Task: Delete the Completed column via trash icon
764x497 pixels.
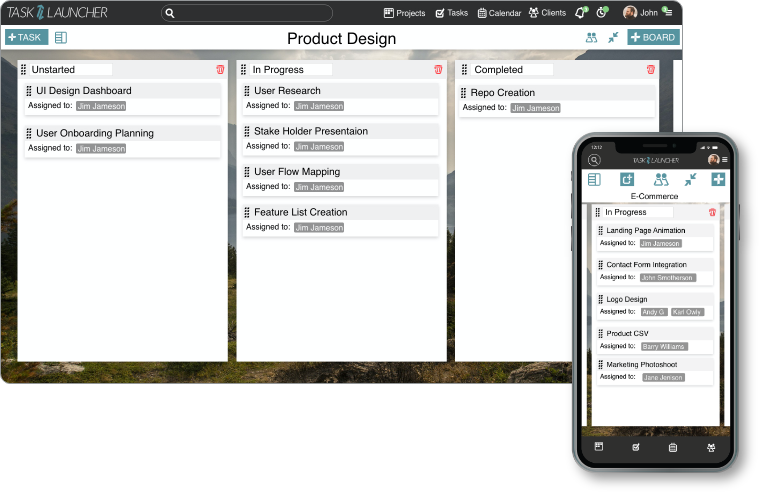Action: [x=650, y=70]
